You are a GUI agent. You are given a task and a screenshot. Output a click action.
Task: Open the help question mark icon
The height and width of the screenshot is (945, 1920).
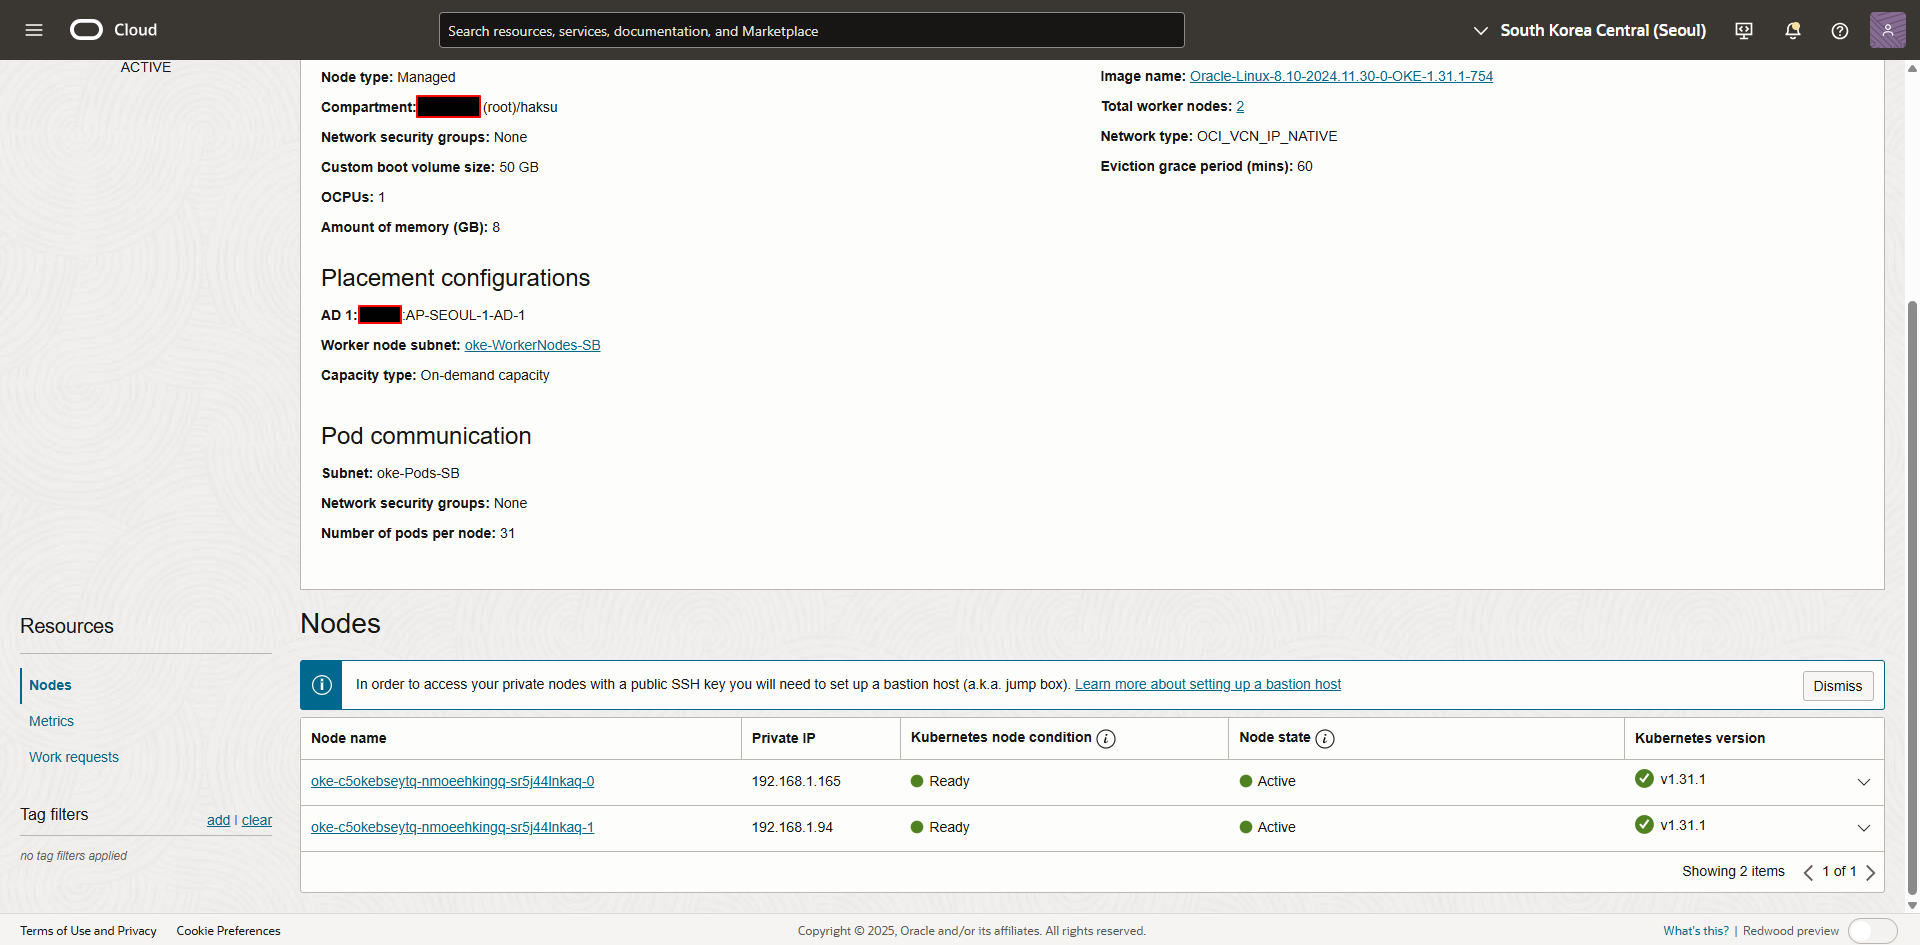(1840, 31)
